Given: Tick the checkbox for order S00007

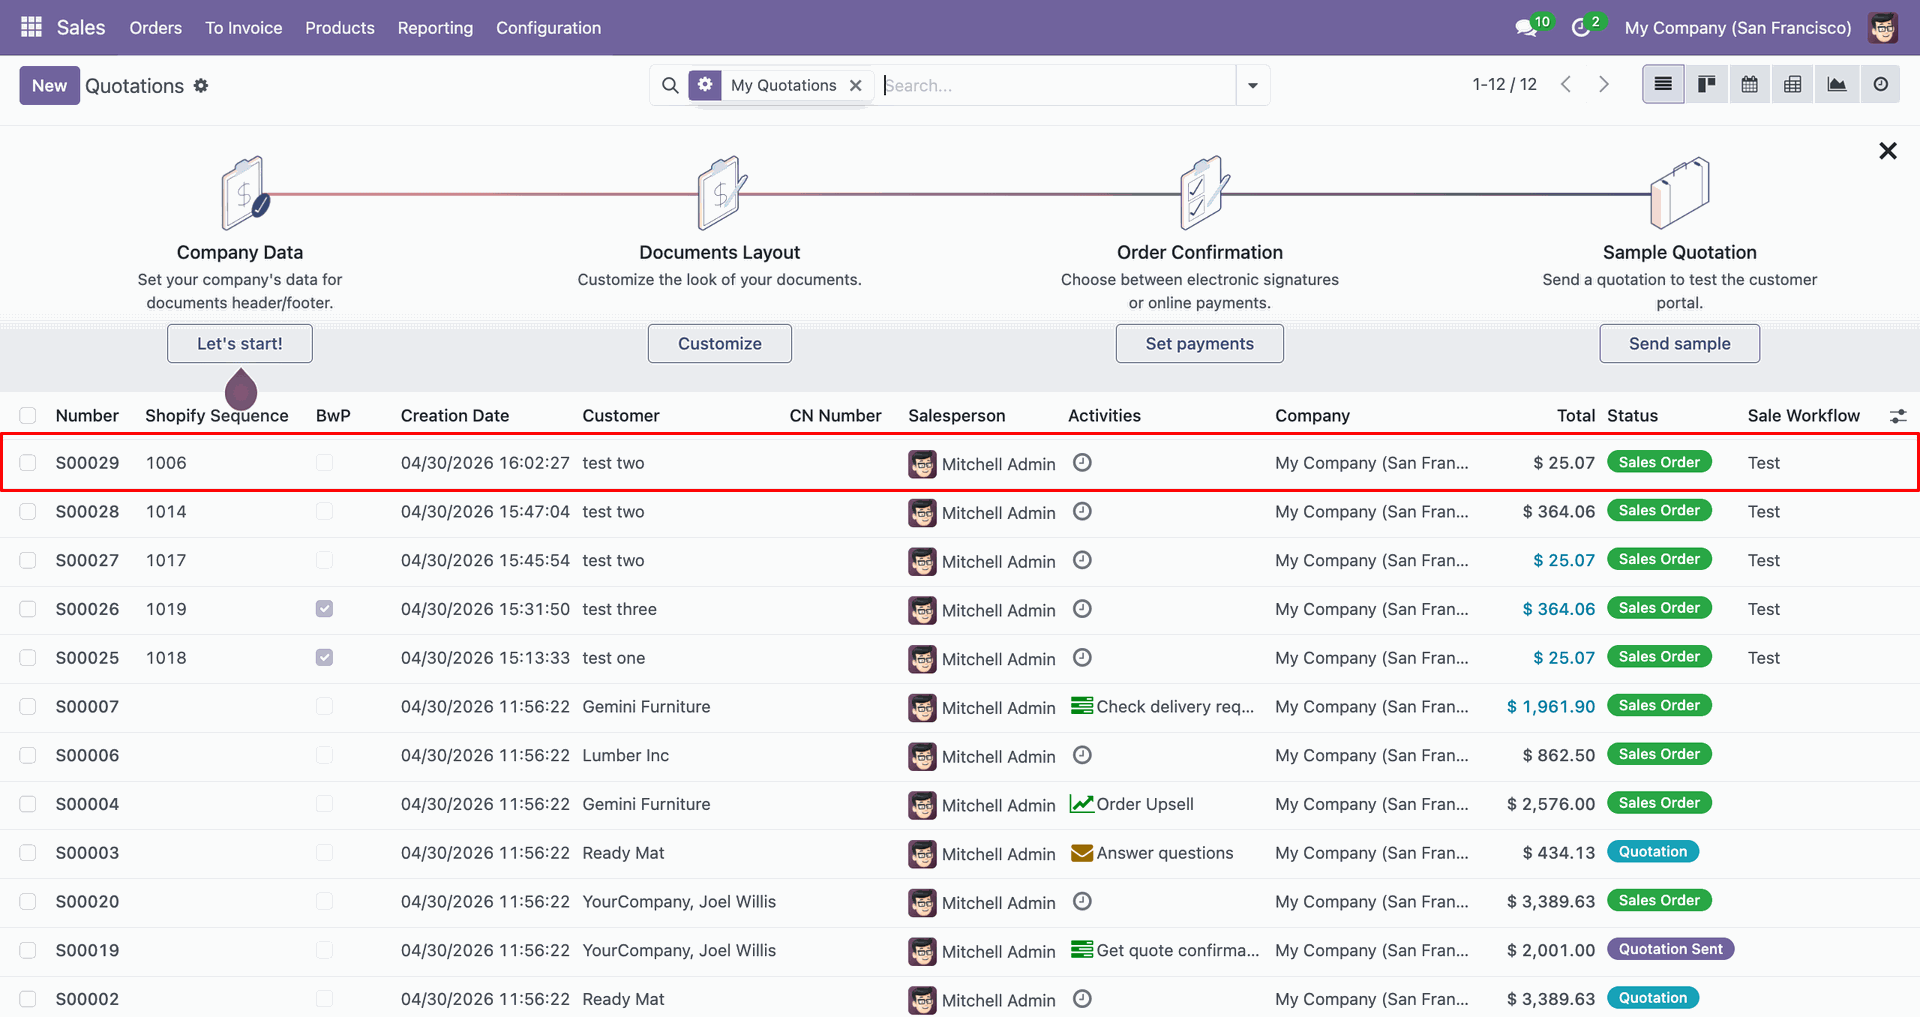Looking at the screenshot, I should [28, 707].
